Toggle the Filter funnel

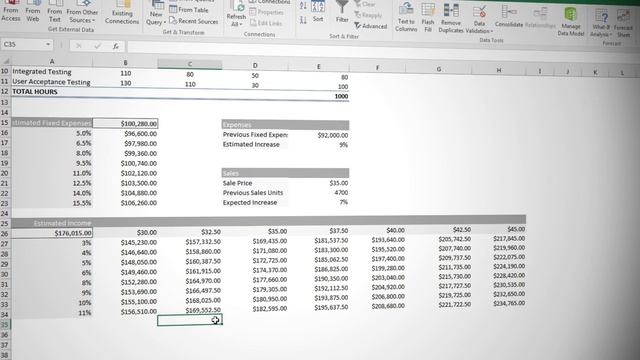point(342,12)
